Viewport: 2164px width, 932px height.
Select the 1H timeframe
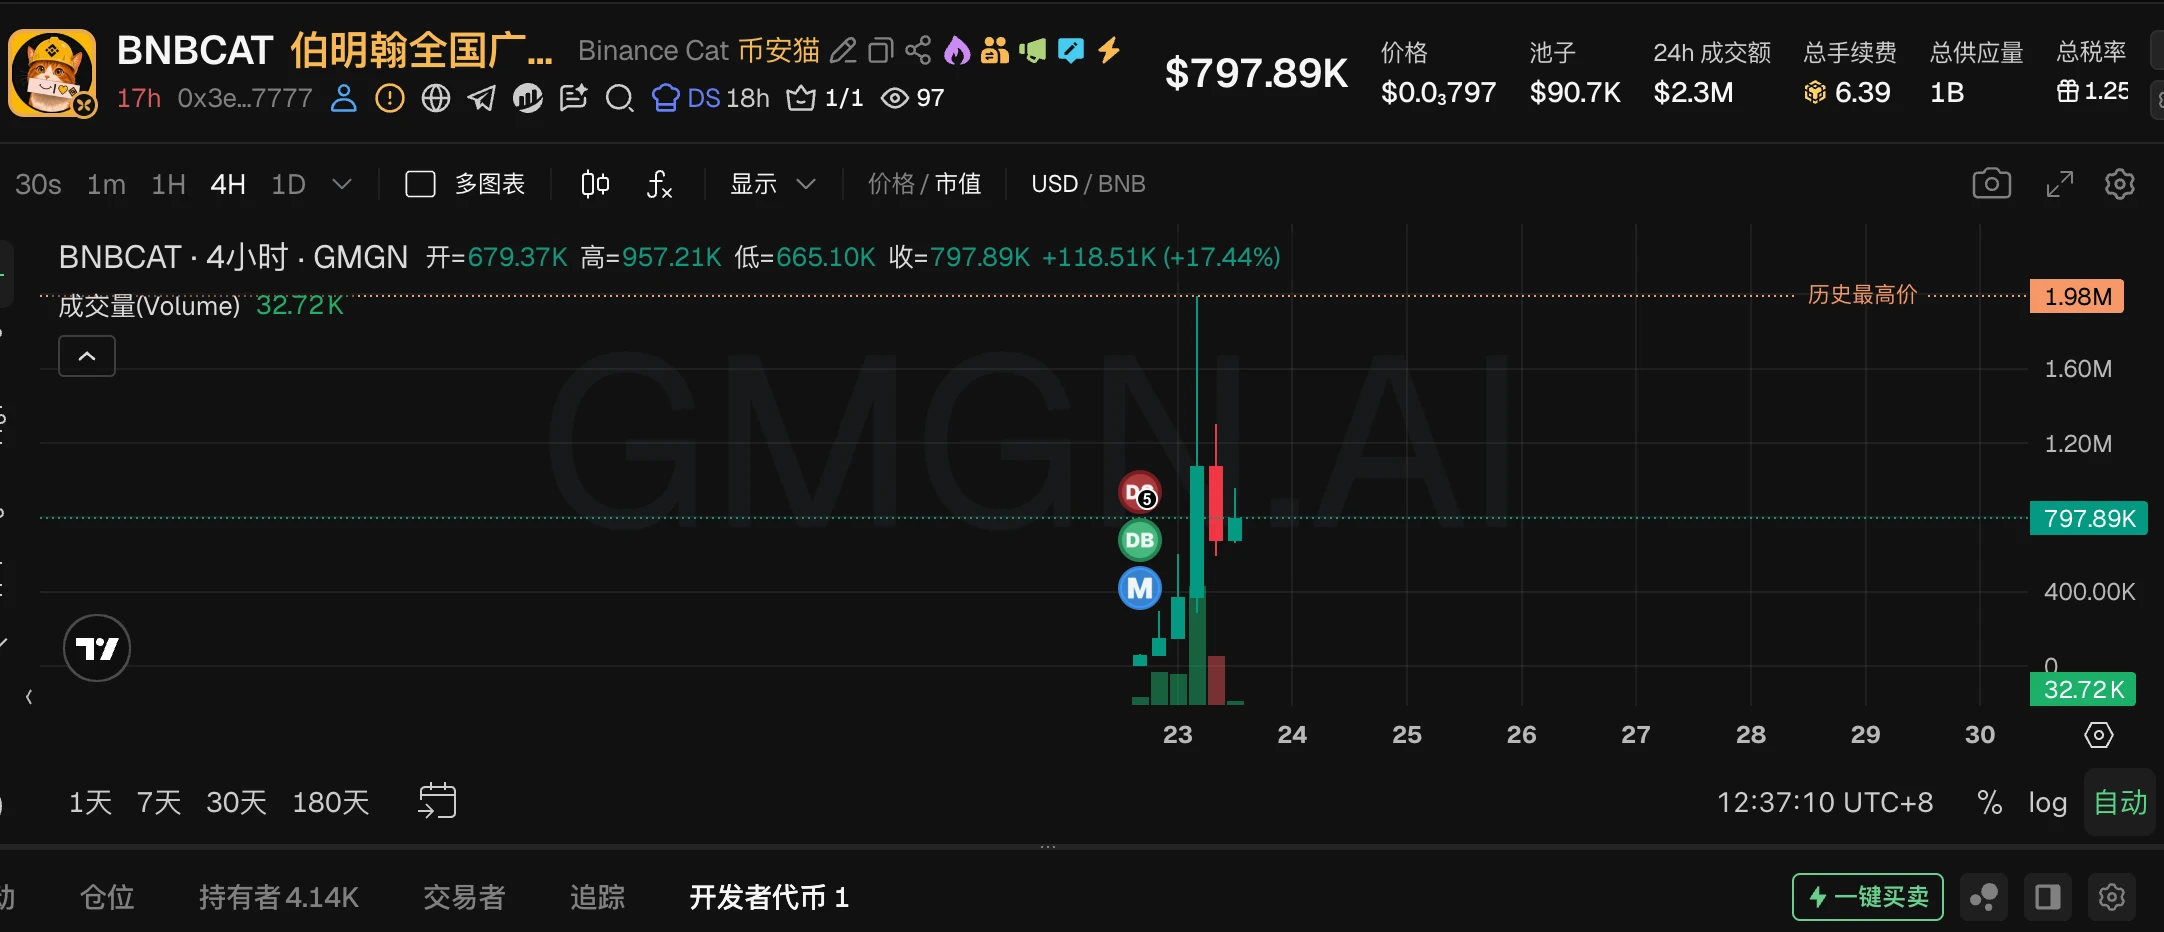(x=168, y=184)
